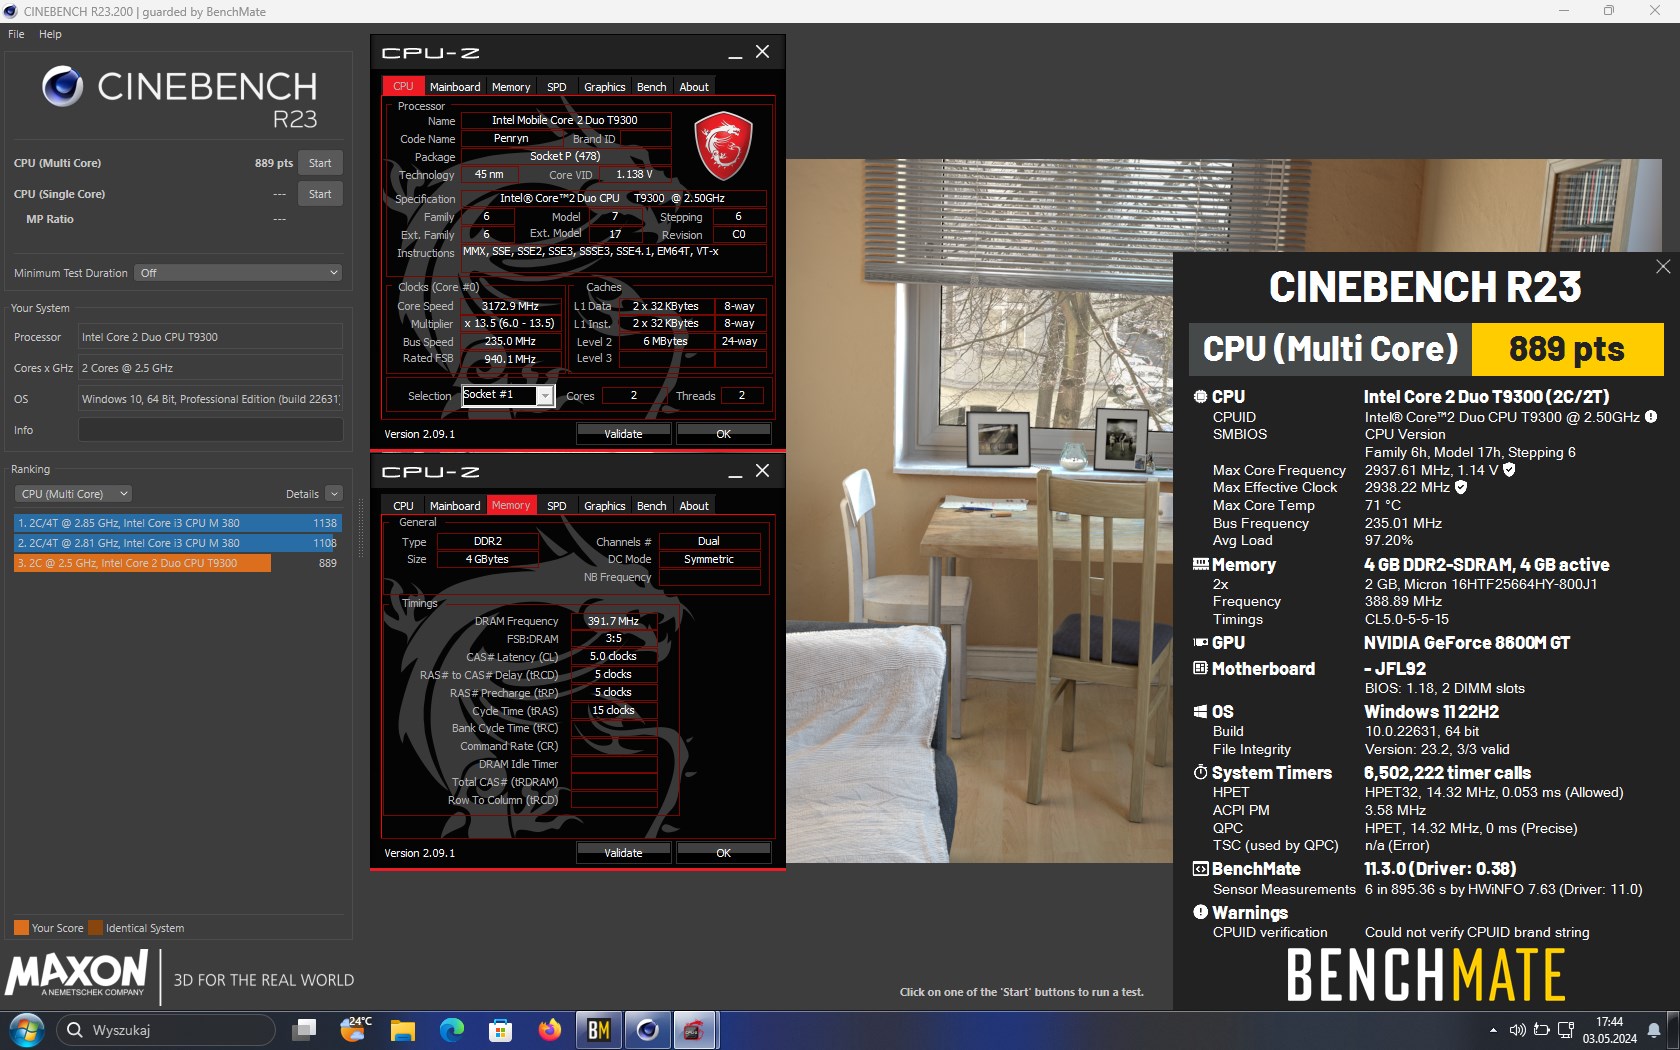Click the Info input field
The width and height of the screenshot is (1680, 1050).
(210, 430)
